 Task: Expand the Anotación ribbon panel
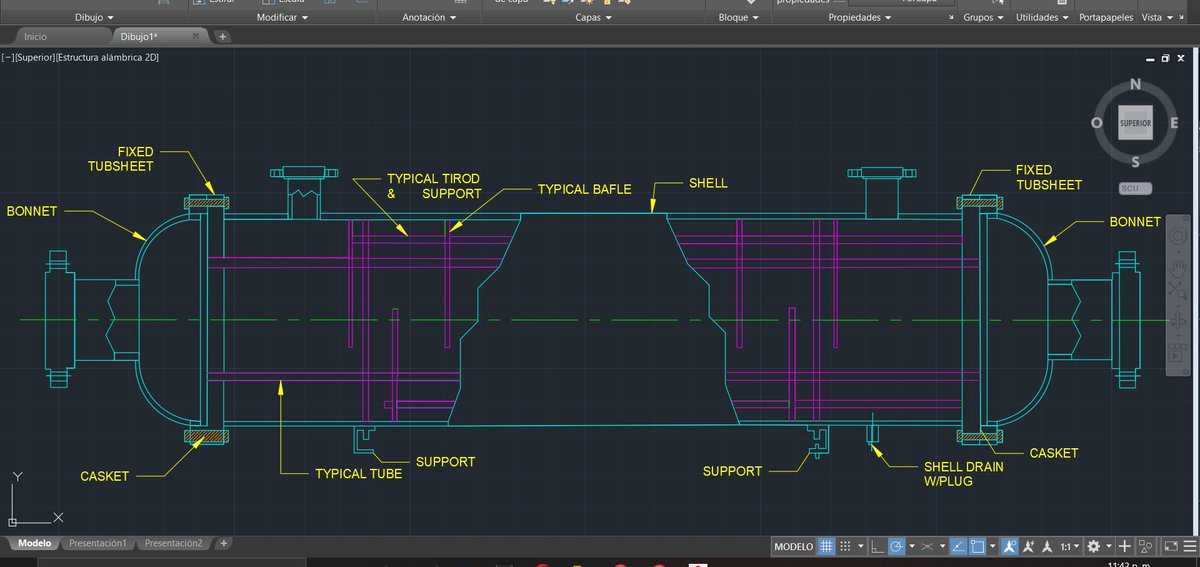[x=429, y=18]
